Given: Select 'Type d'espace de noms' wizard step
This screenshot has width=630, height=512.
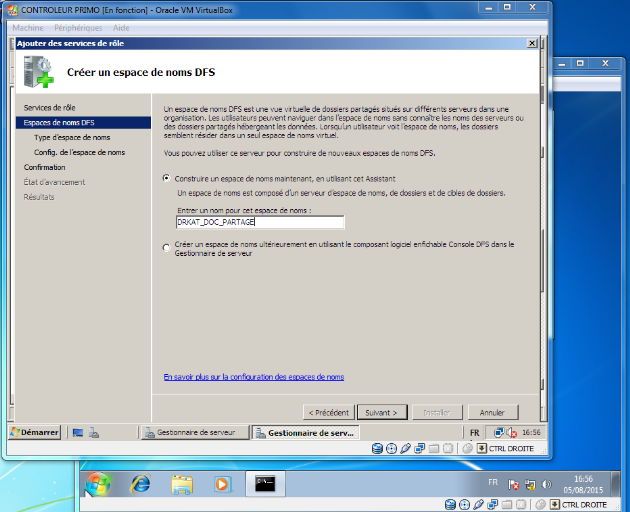Looking at the screenshot, I should tap(72, 137).
